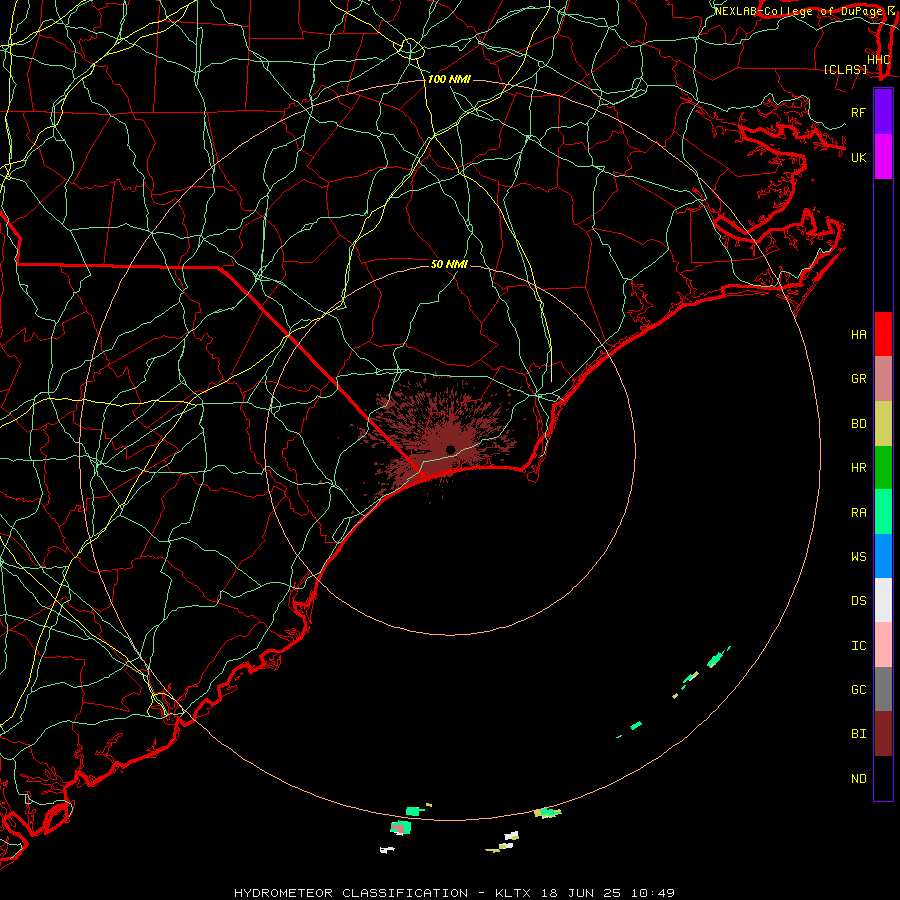This screenshot has height=900, width=900.
Task: Click the 'RF' legend label
Action: tap(858, 112)
